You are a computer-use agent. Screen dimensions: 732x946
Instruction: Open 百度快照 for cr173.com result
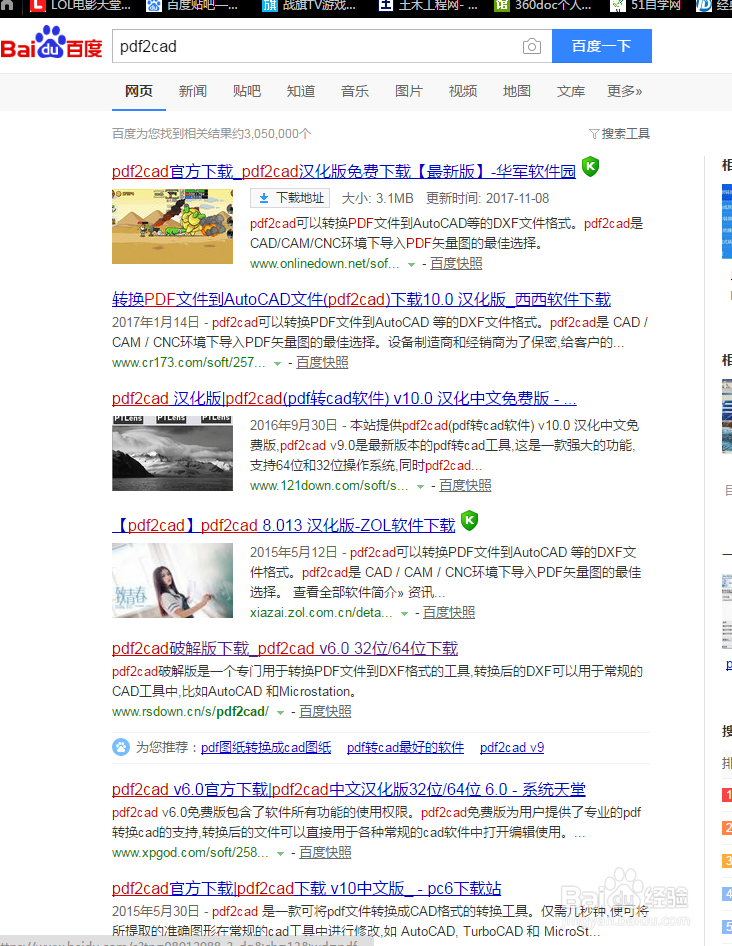click(322, 363)
